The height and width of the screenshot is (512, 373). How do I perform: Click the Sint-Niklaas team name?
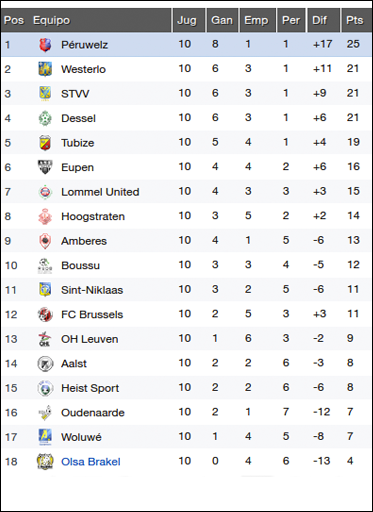[x=92, y=290]
